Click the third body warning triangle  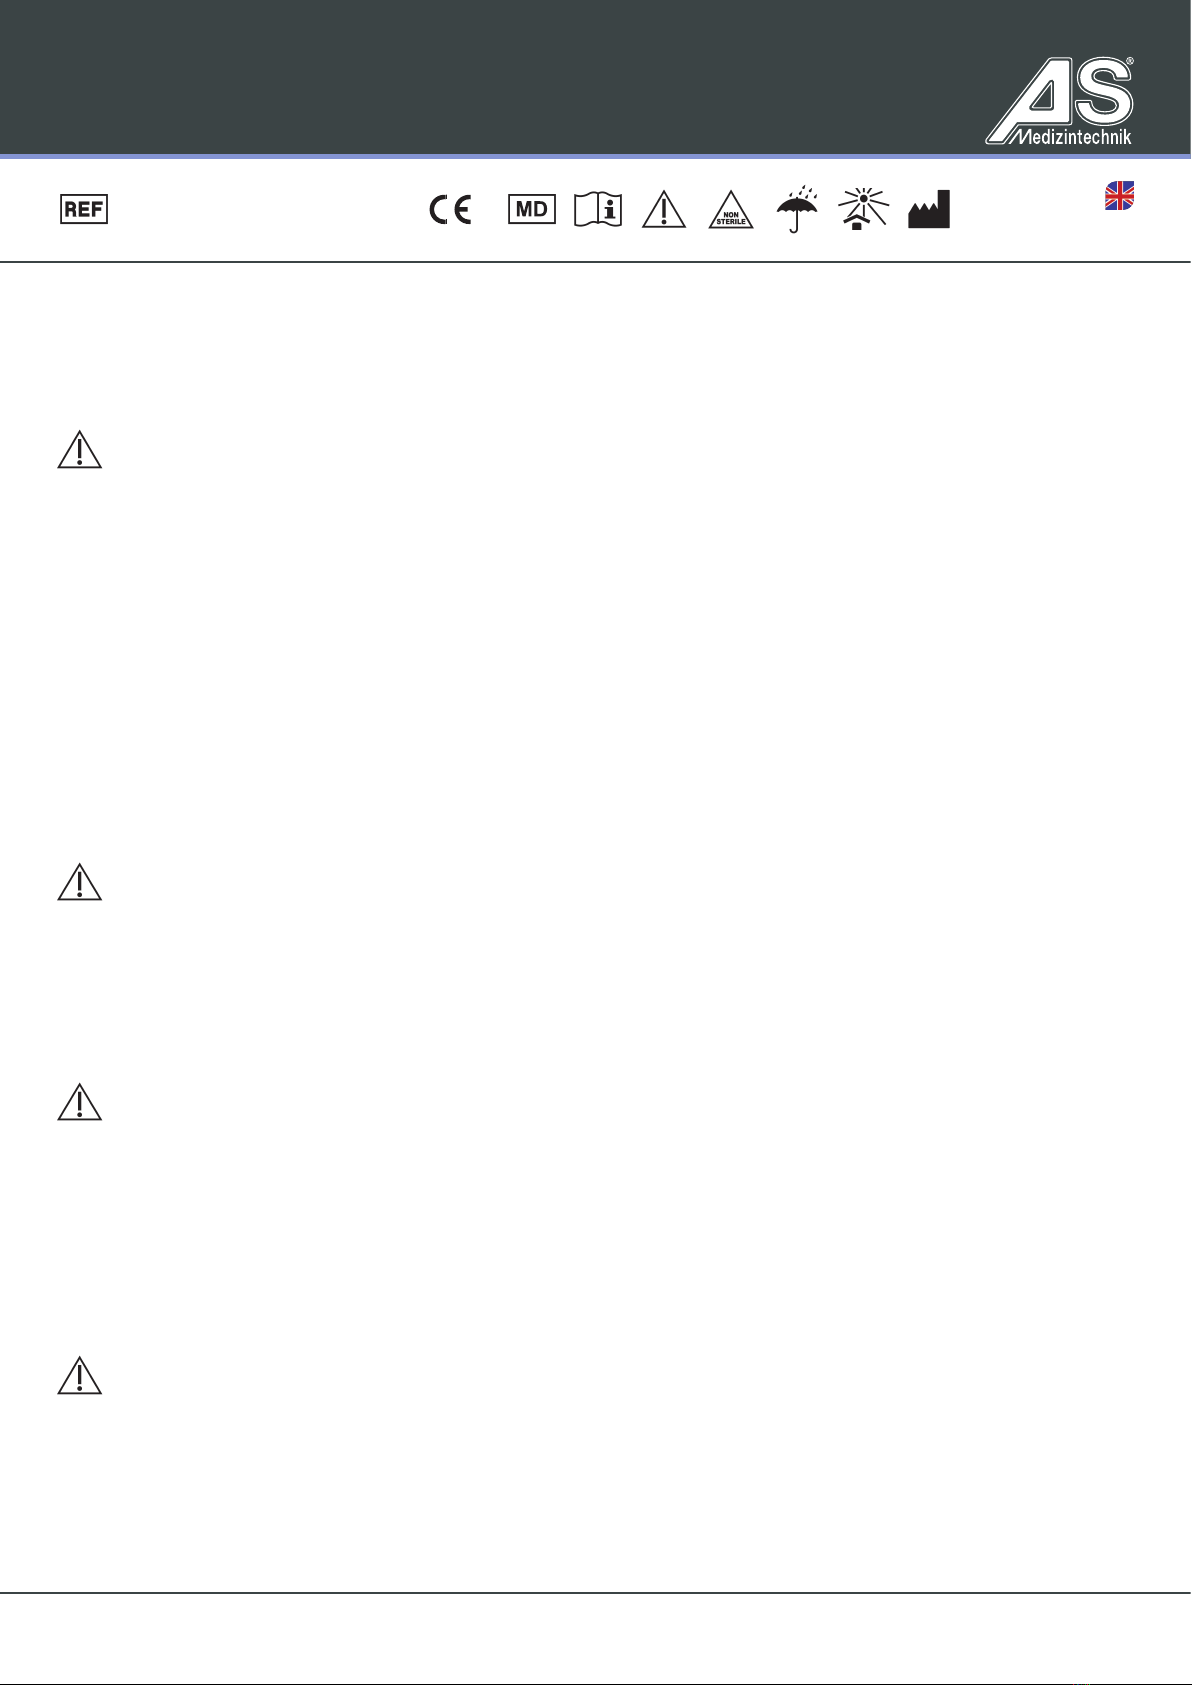pyautogui.click(x=80, y=1102)
